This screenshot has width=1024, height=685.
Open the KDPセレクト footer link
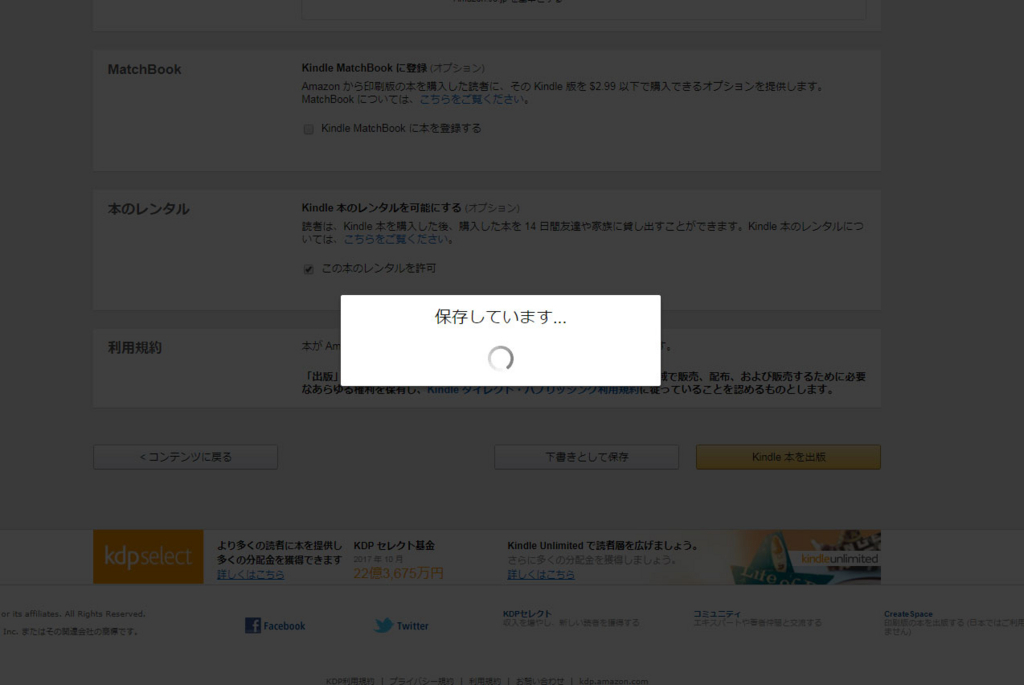pyautogui.click(x=527, y=614)
